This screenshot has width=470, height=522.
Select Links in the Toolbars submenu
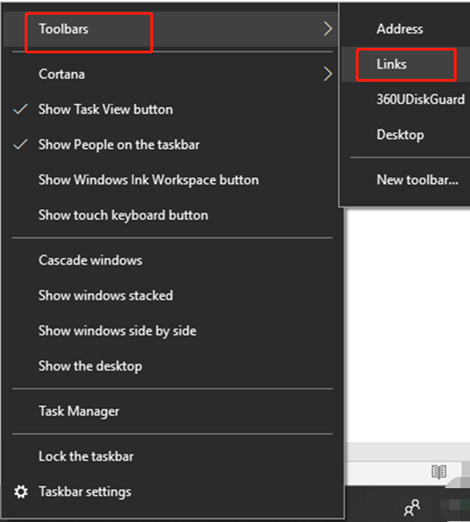tap(406, 64)
